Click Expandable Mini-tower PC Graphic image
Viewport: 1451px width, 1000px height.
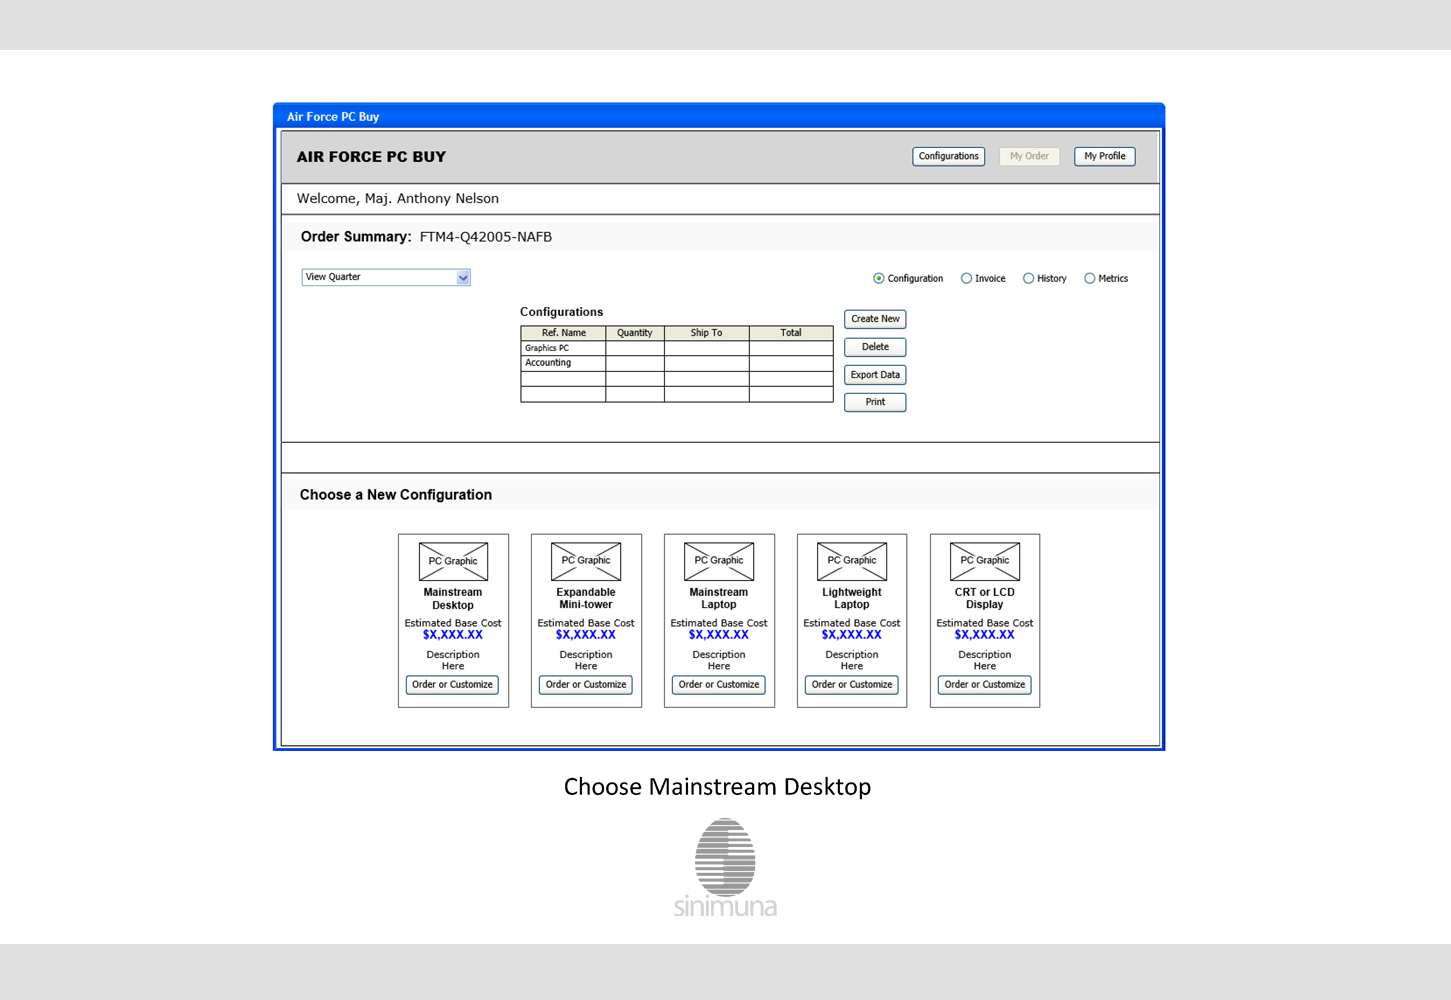(586, 561)
